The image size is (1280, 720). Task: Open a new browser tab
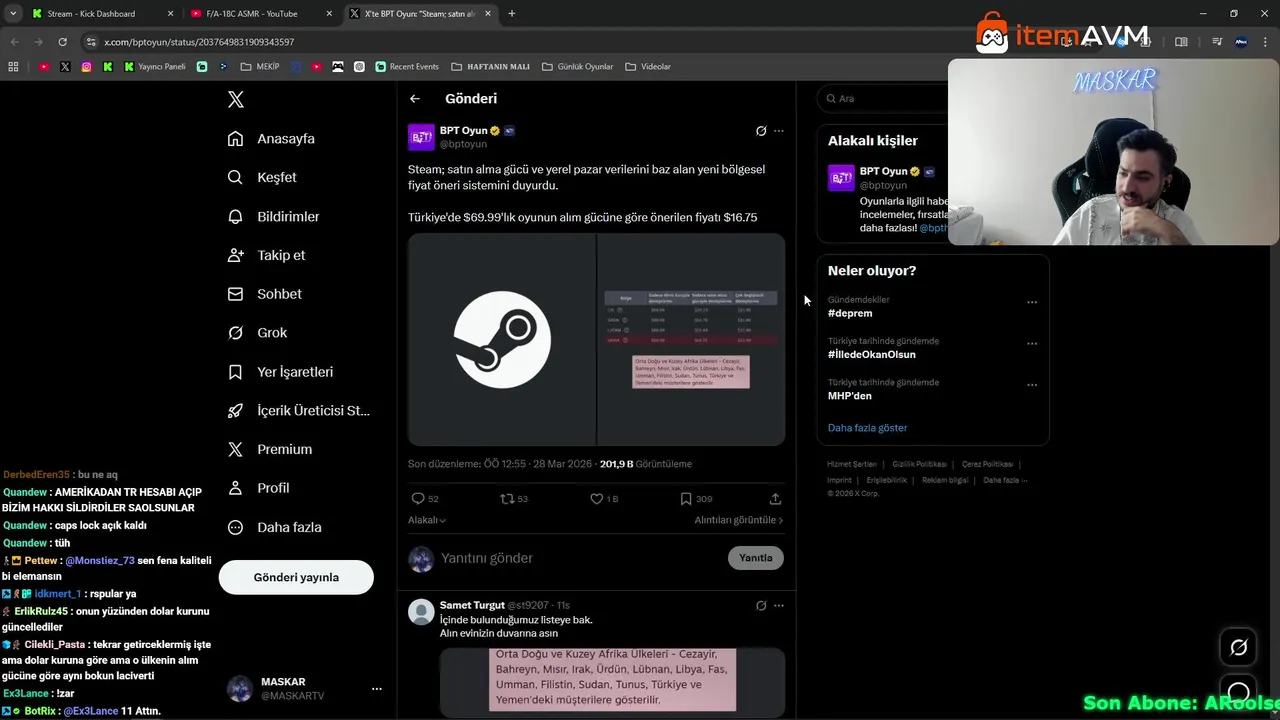click(x=512, y=14)
